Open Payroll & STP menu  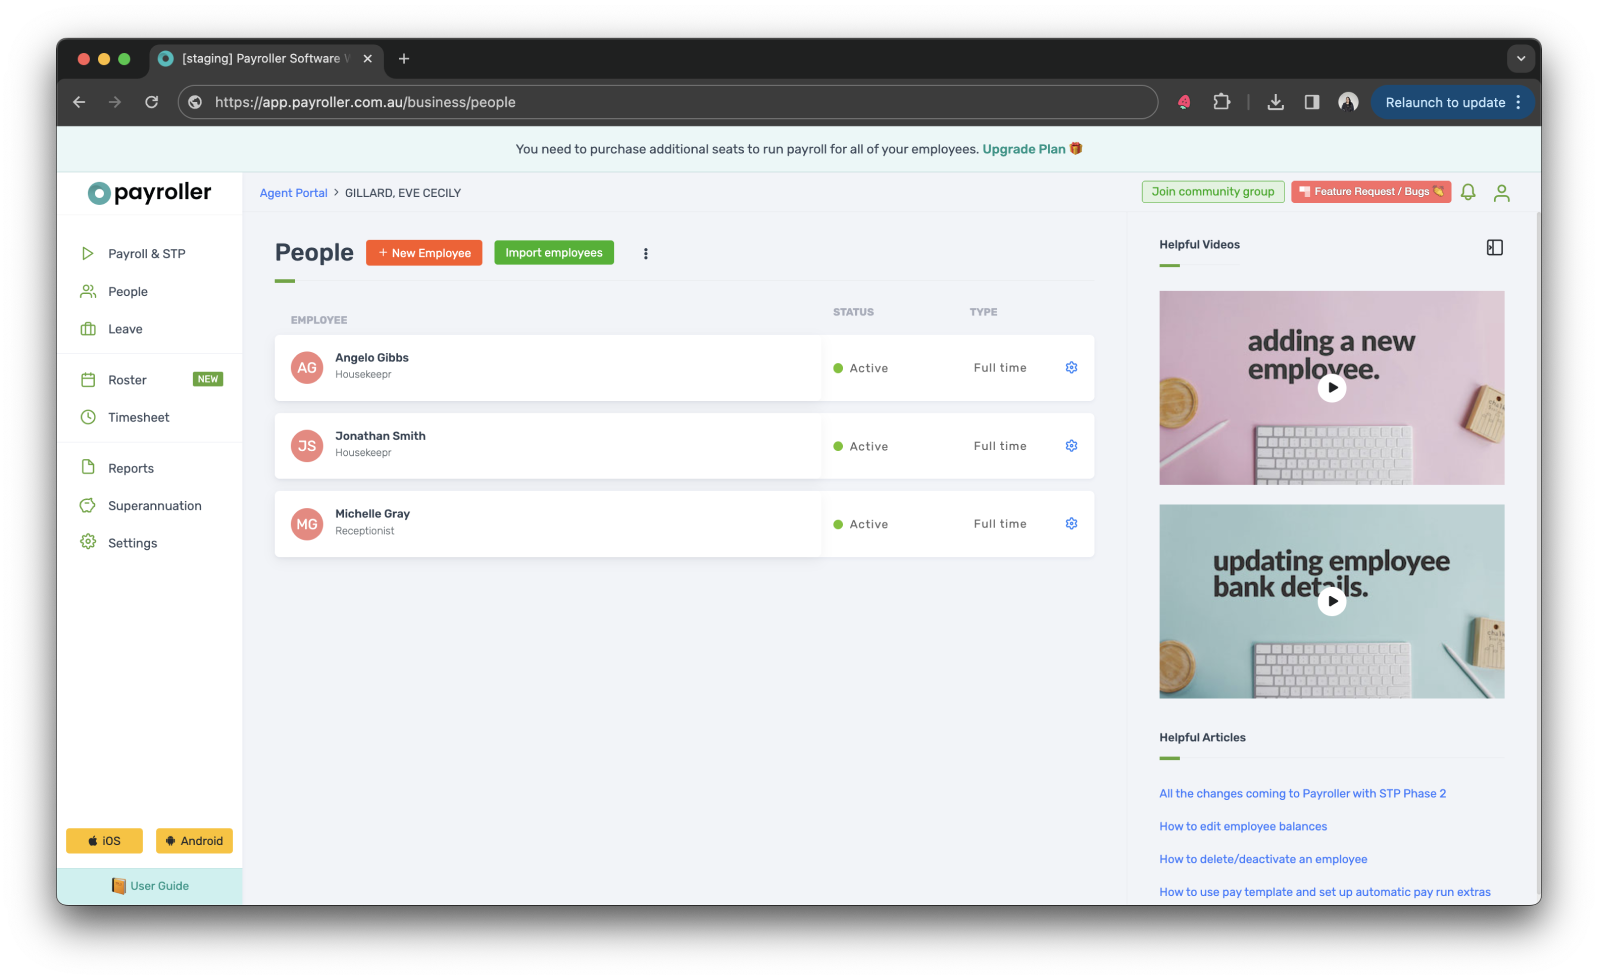147,254
